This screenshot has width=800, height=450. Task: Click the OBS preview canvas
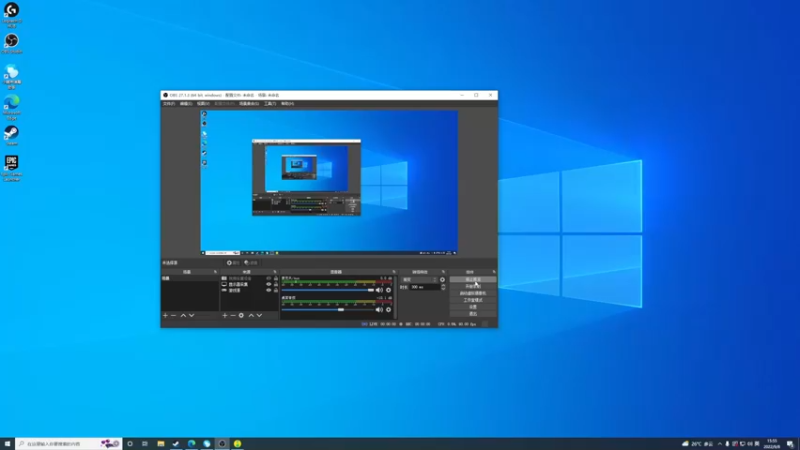[329, 182]
